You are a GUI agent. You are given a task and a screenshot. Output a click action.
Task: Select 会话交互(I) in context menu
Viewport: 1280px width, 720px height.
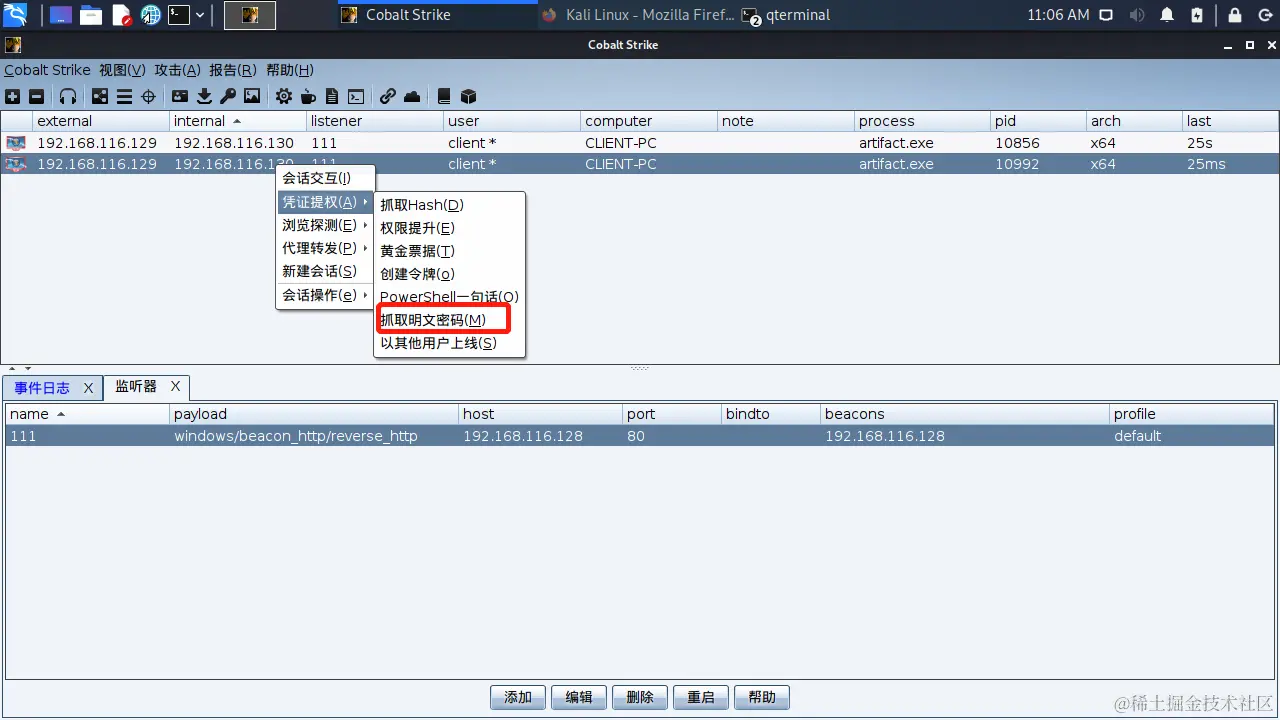click(x=325, y=178)
